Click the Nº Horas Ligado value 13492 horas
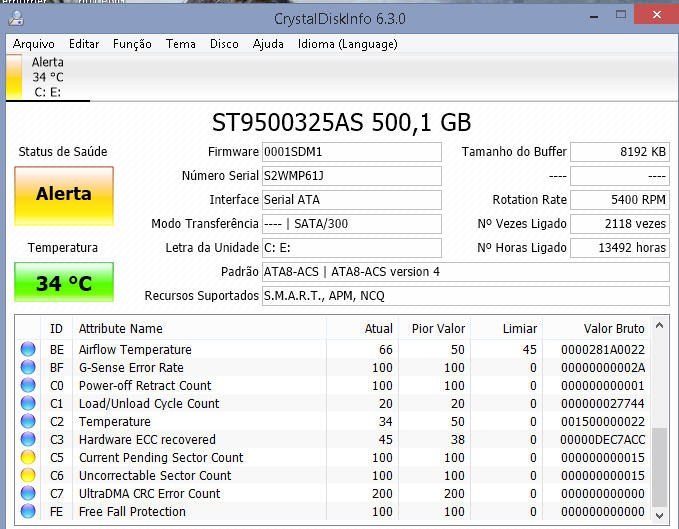 [x=620, y=248]
